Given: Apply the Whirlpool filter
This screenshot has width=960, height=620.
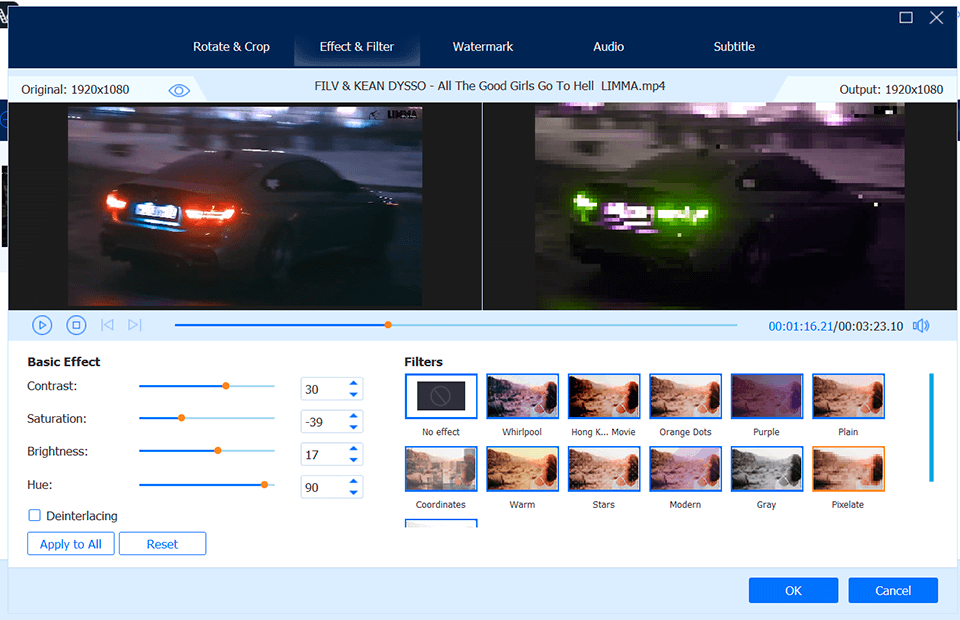Looking at the screenshot, I should tap(522, 396).
